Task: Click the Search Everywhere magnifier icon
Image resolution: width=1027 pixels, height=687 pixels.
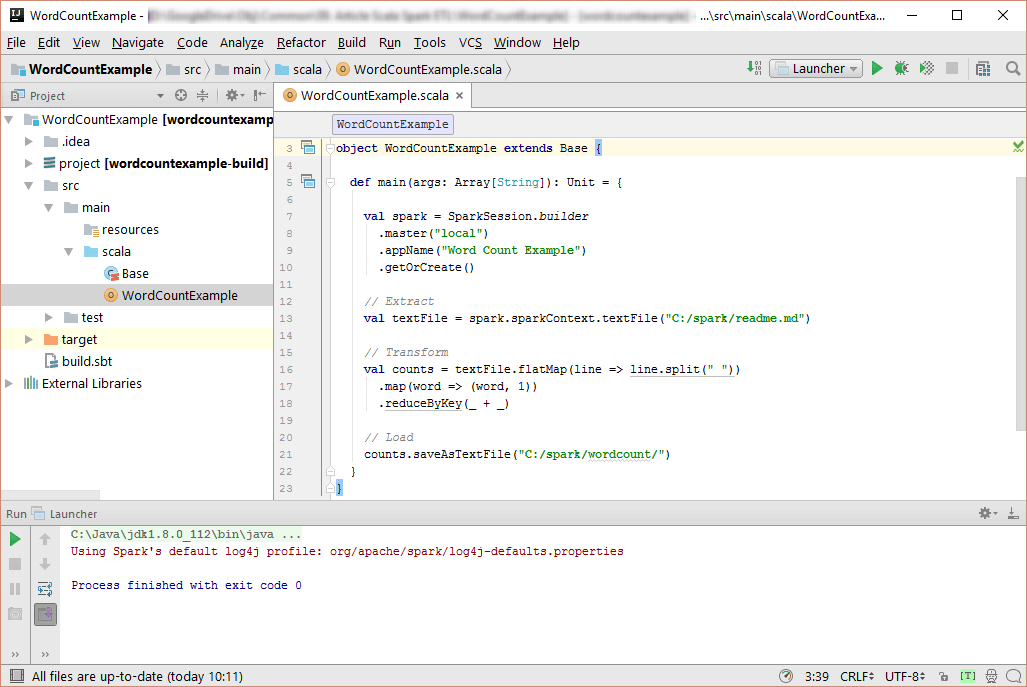Action: (x=1012, y=69)
